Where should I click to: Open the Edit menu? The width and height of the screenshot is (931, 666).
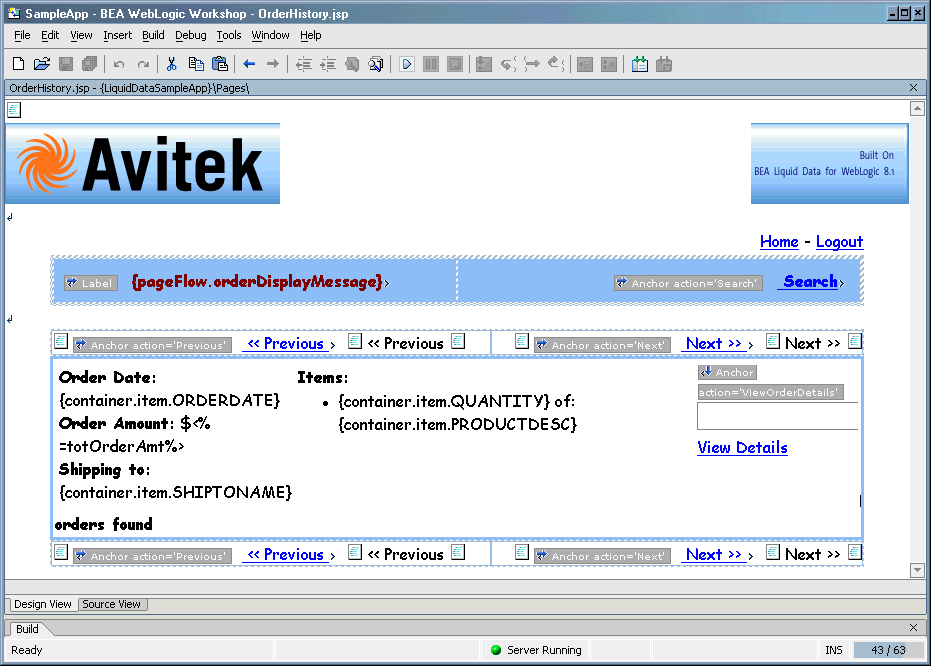pos(50,35)
